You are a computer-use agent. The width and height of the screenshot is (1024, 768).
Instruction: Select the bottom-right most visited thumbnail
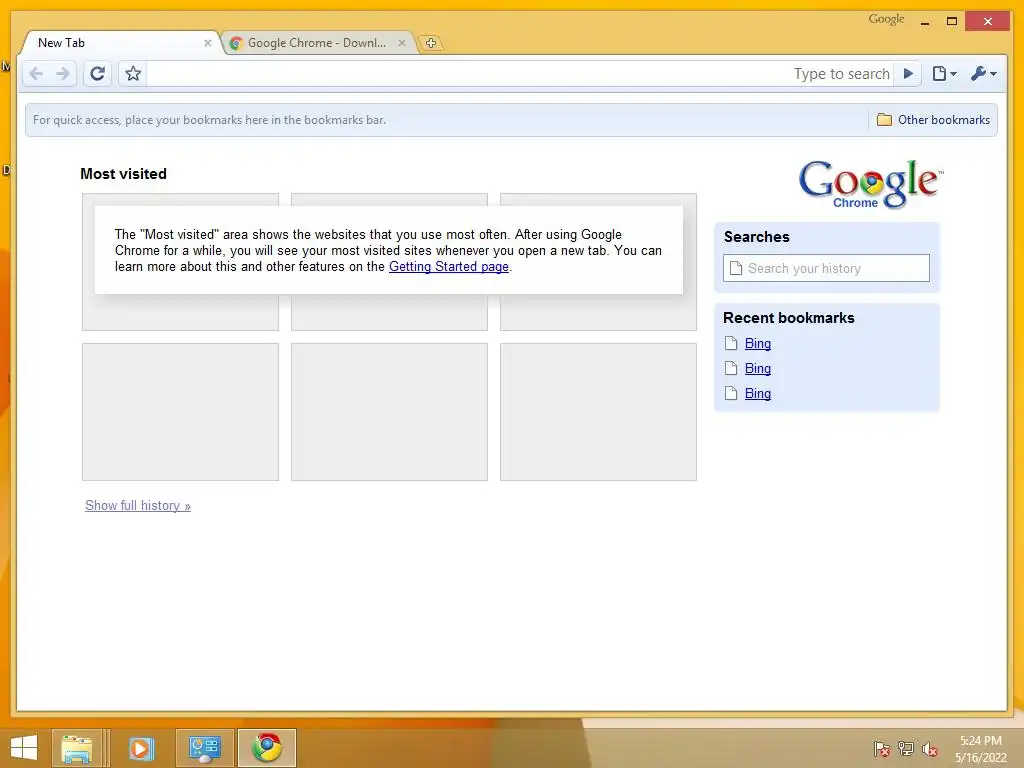[x=598, y=412]
